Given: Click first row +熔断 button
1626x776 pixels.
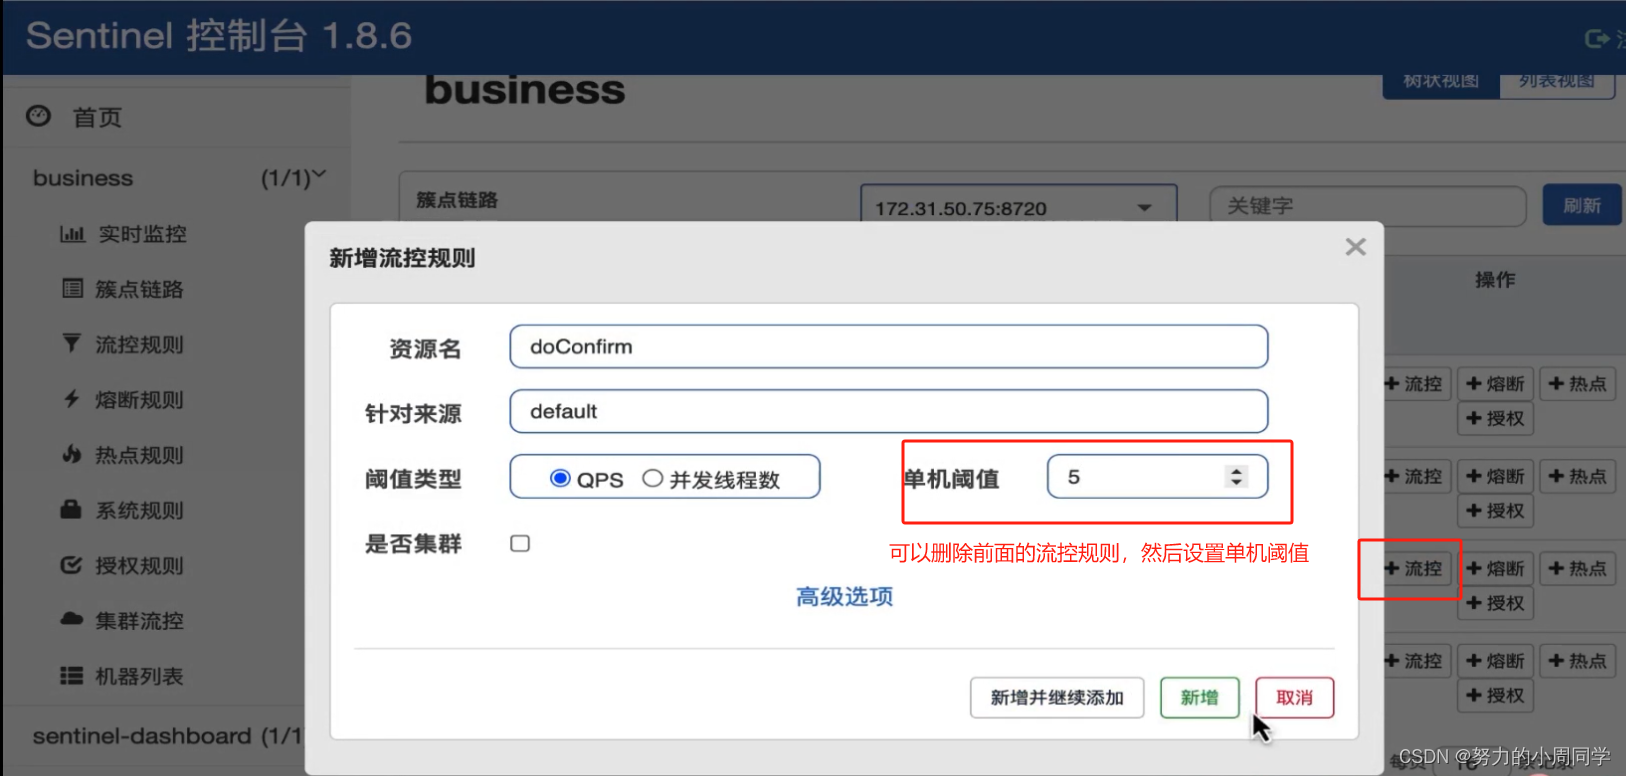Looking at the screenshot, I should [x=1495, y=384].
